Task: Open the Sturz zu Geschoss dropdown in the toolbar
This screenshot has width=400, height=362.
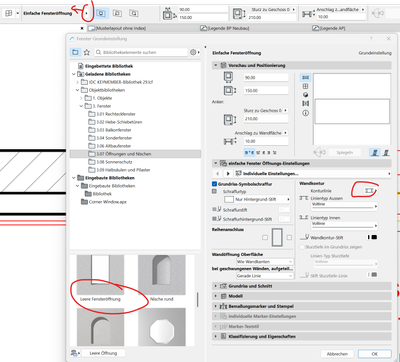Action: click(x=294, y=10)
